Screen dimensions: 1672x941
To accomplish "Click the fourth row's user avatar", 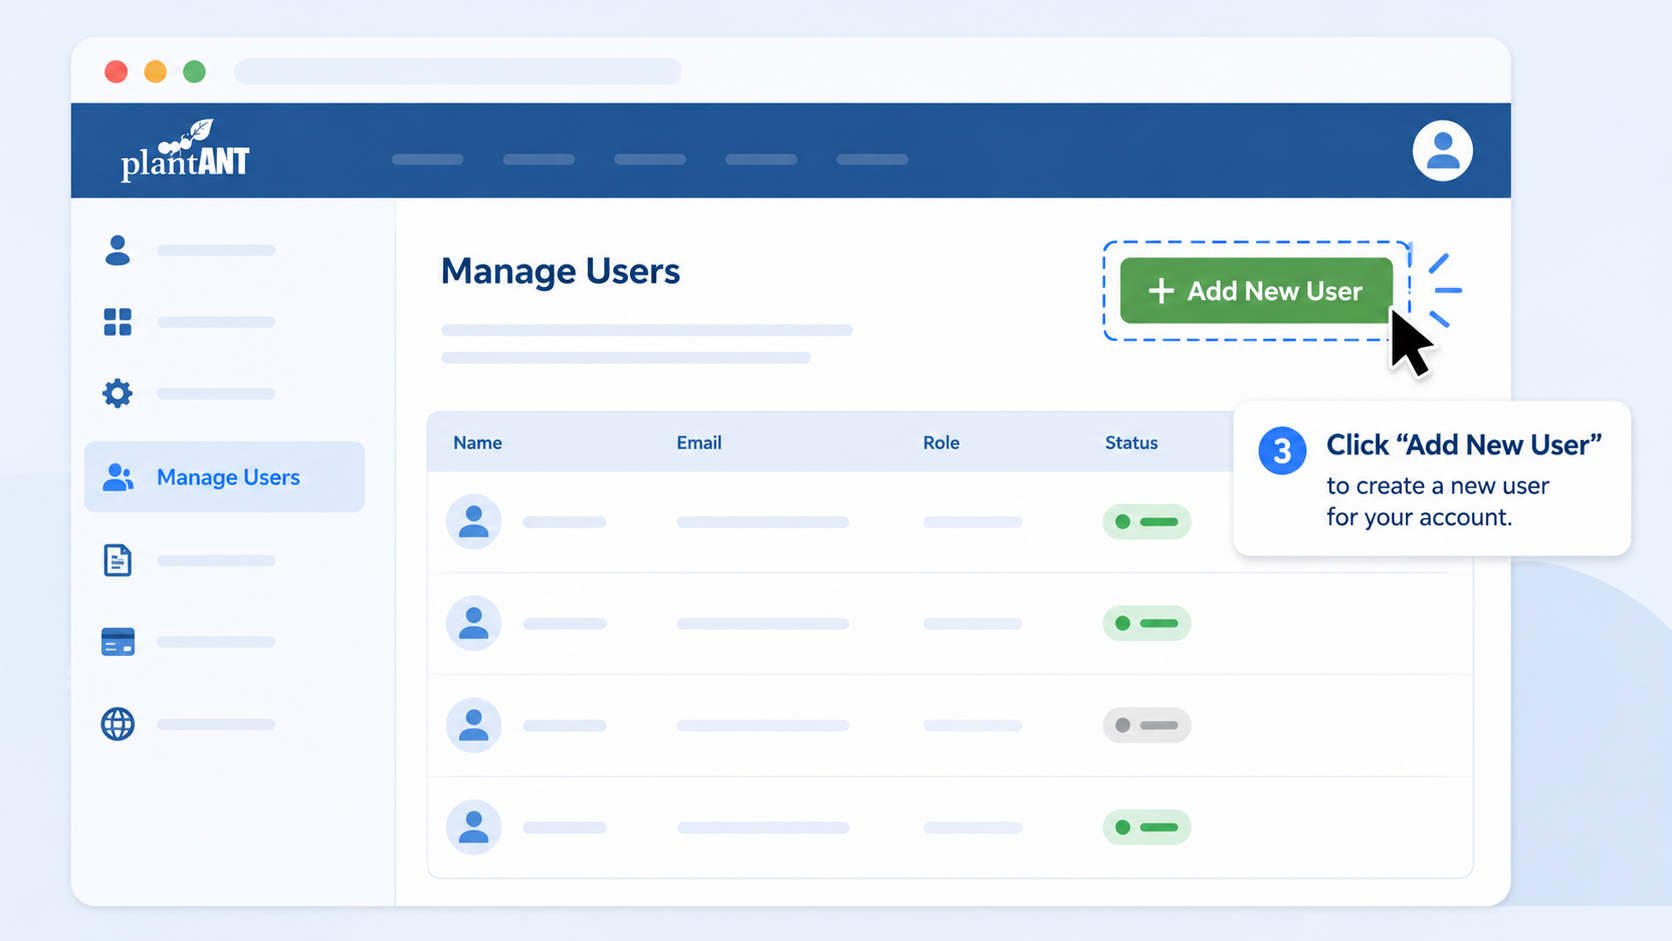I will pyautogui.click(x=473, y=827).
